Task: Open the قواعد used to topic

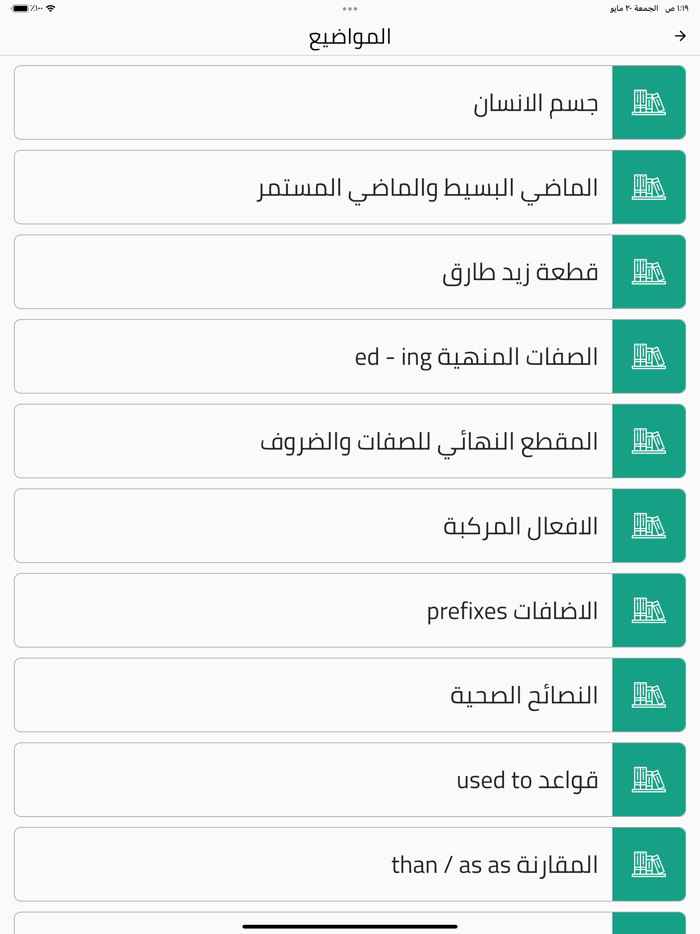Action: click(310, 779)
